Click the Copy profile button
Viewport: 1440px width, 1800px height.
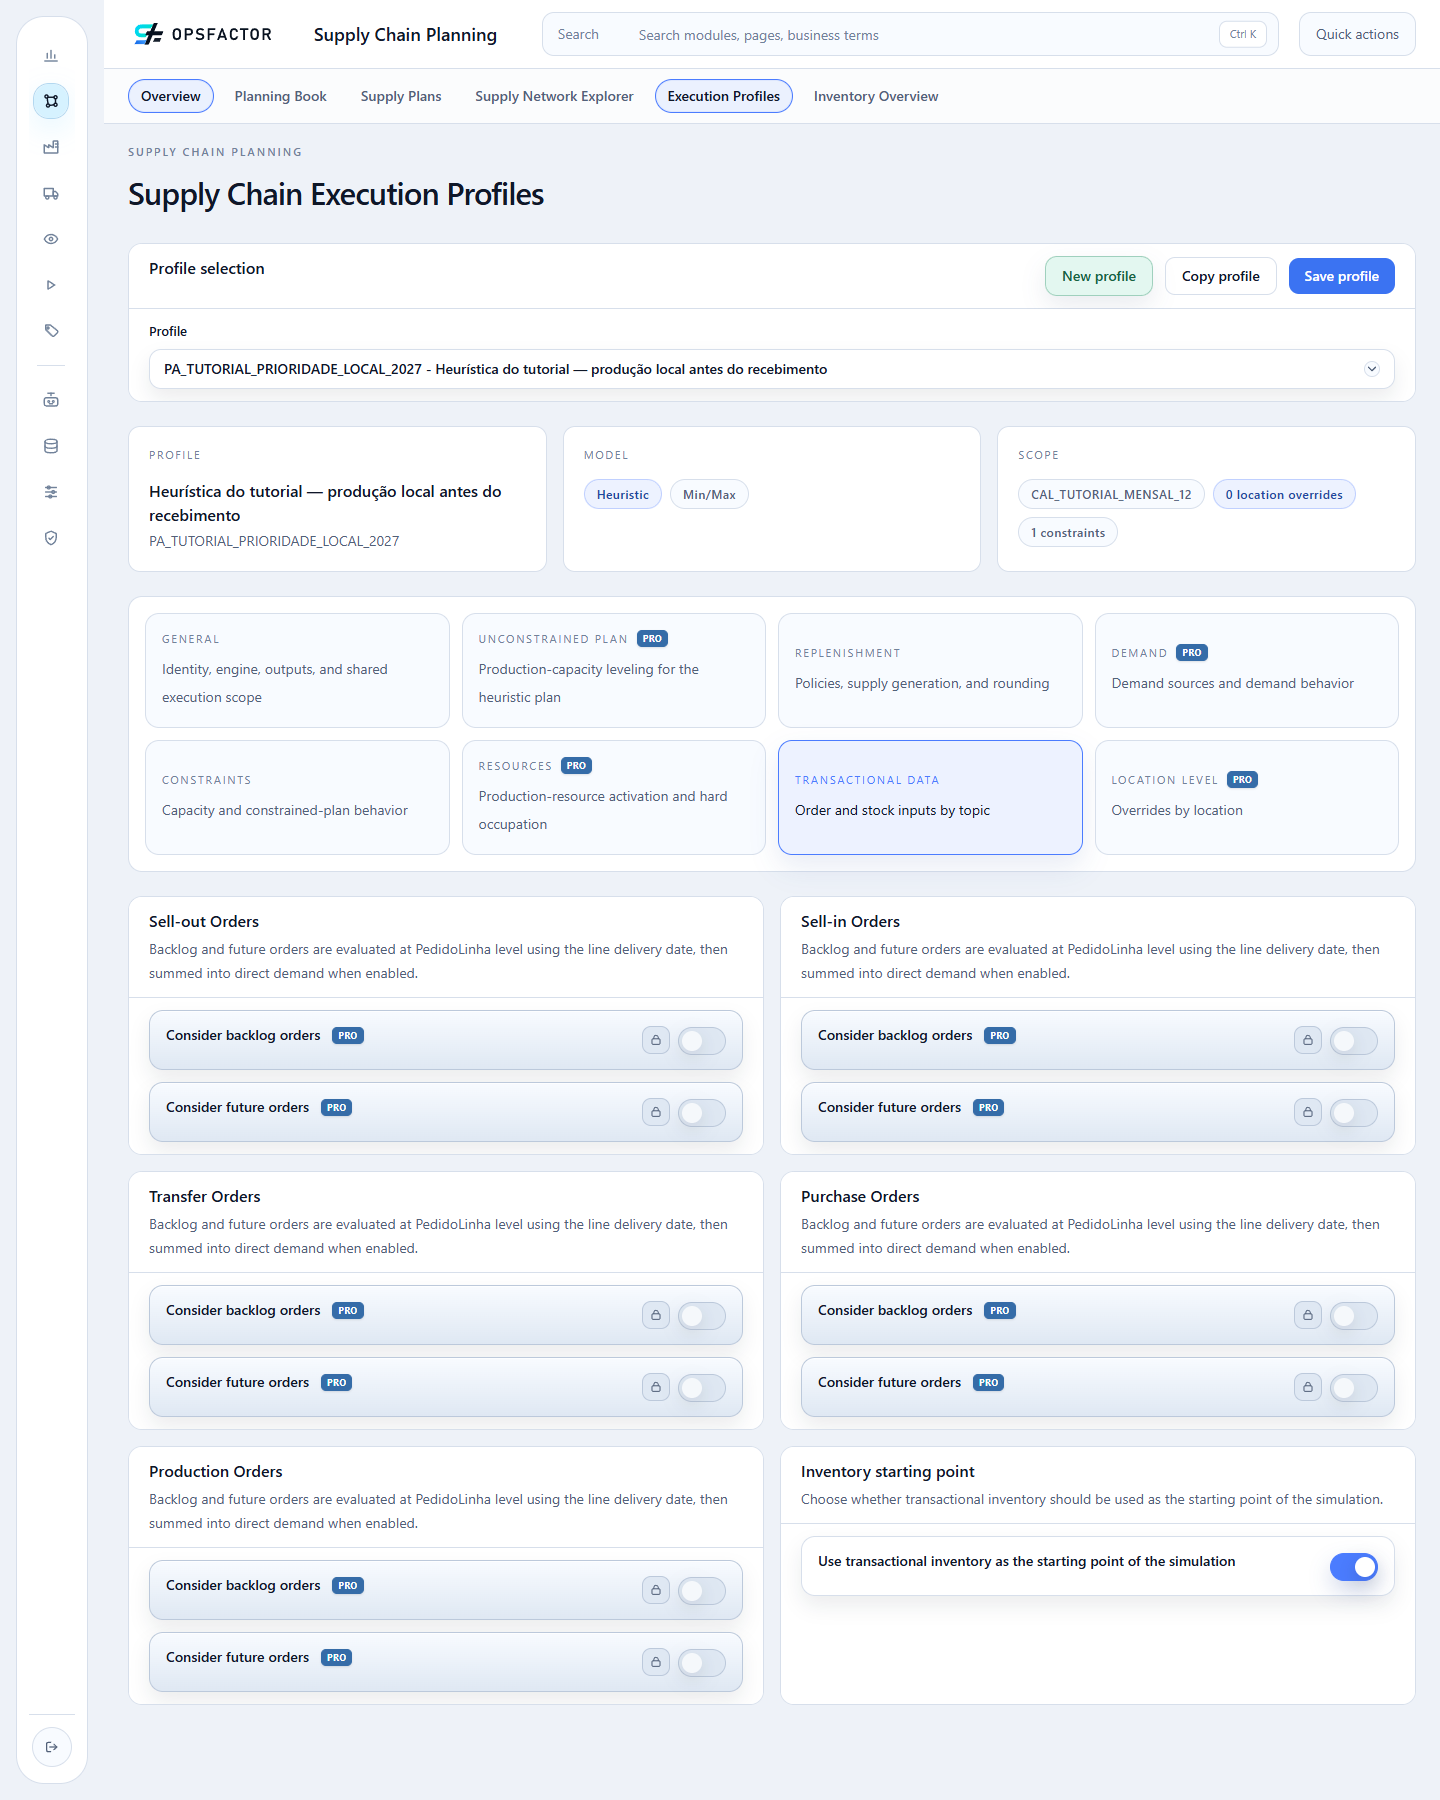(1221, 276)
